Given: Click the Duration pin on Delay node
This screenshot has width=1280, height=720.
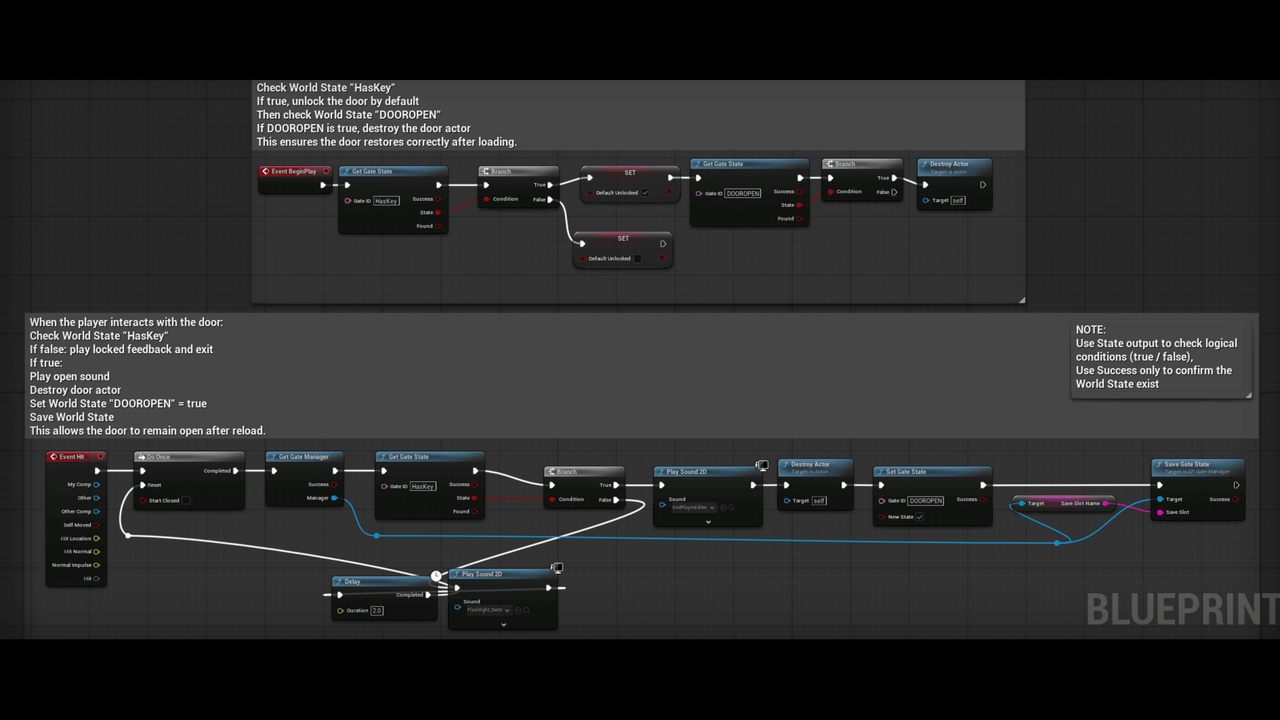Looking at the screenshot, I should (x=340, y=610).
